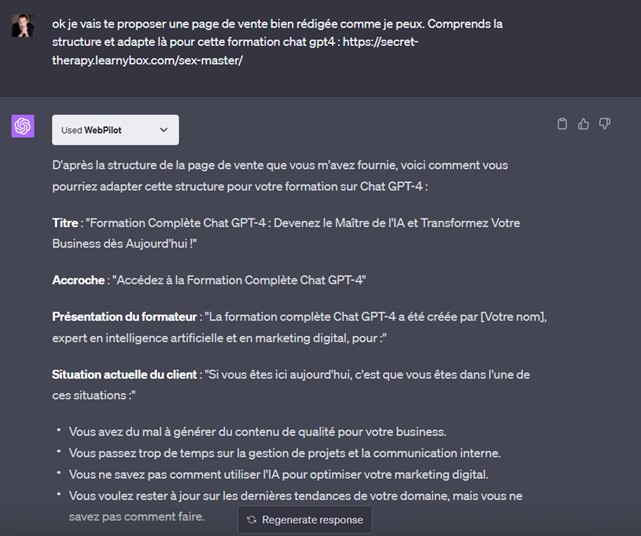This screenshot has height=536, width=641.
Task: Give the response a thumbs up
Action: pos(583,123)
